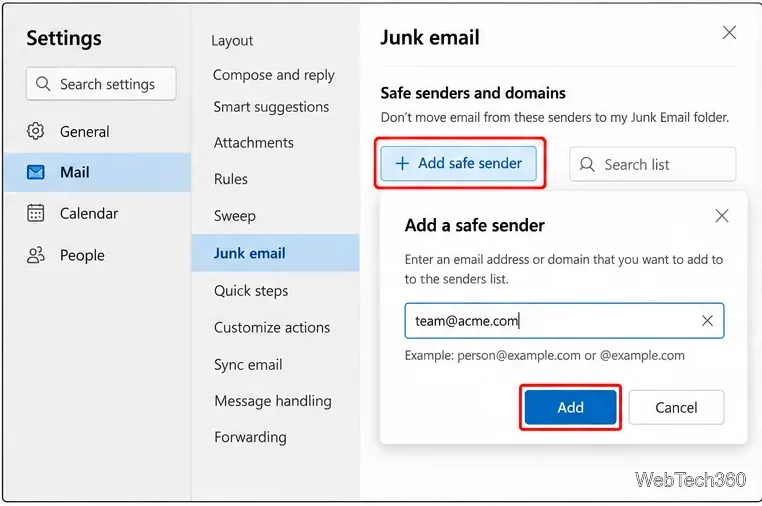Open Sync email settings
This screenshot has width=762, height=506.
pyautogui.click(x=248, y=365)
